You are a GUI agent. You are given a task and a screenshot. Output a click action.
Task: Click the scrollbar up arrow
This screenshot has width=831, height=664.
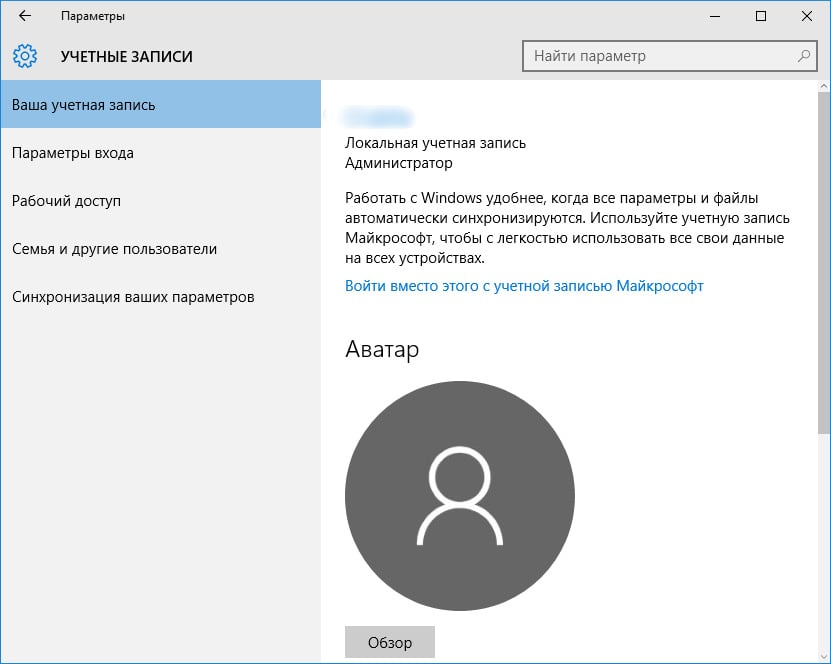tap(824, 87)
